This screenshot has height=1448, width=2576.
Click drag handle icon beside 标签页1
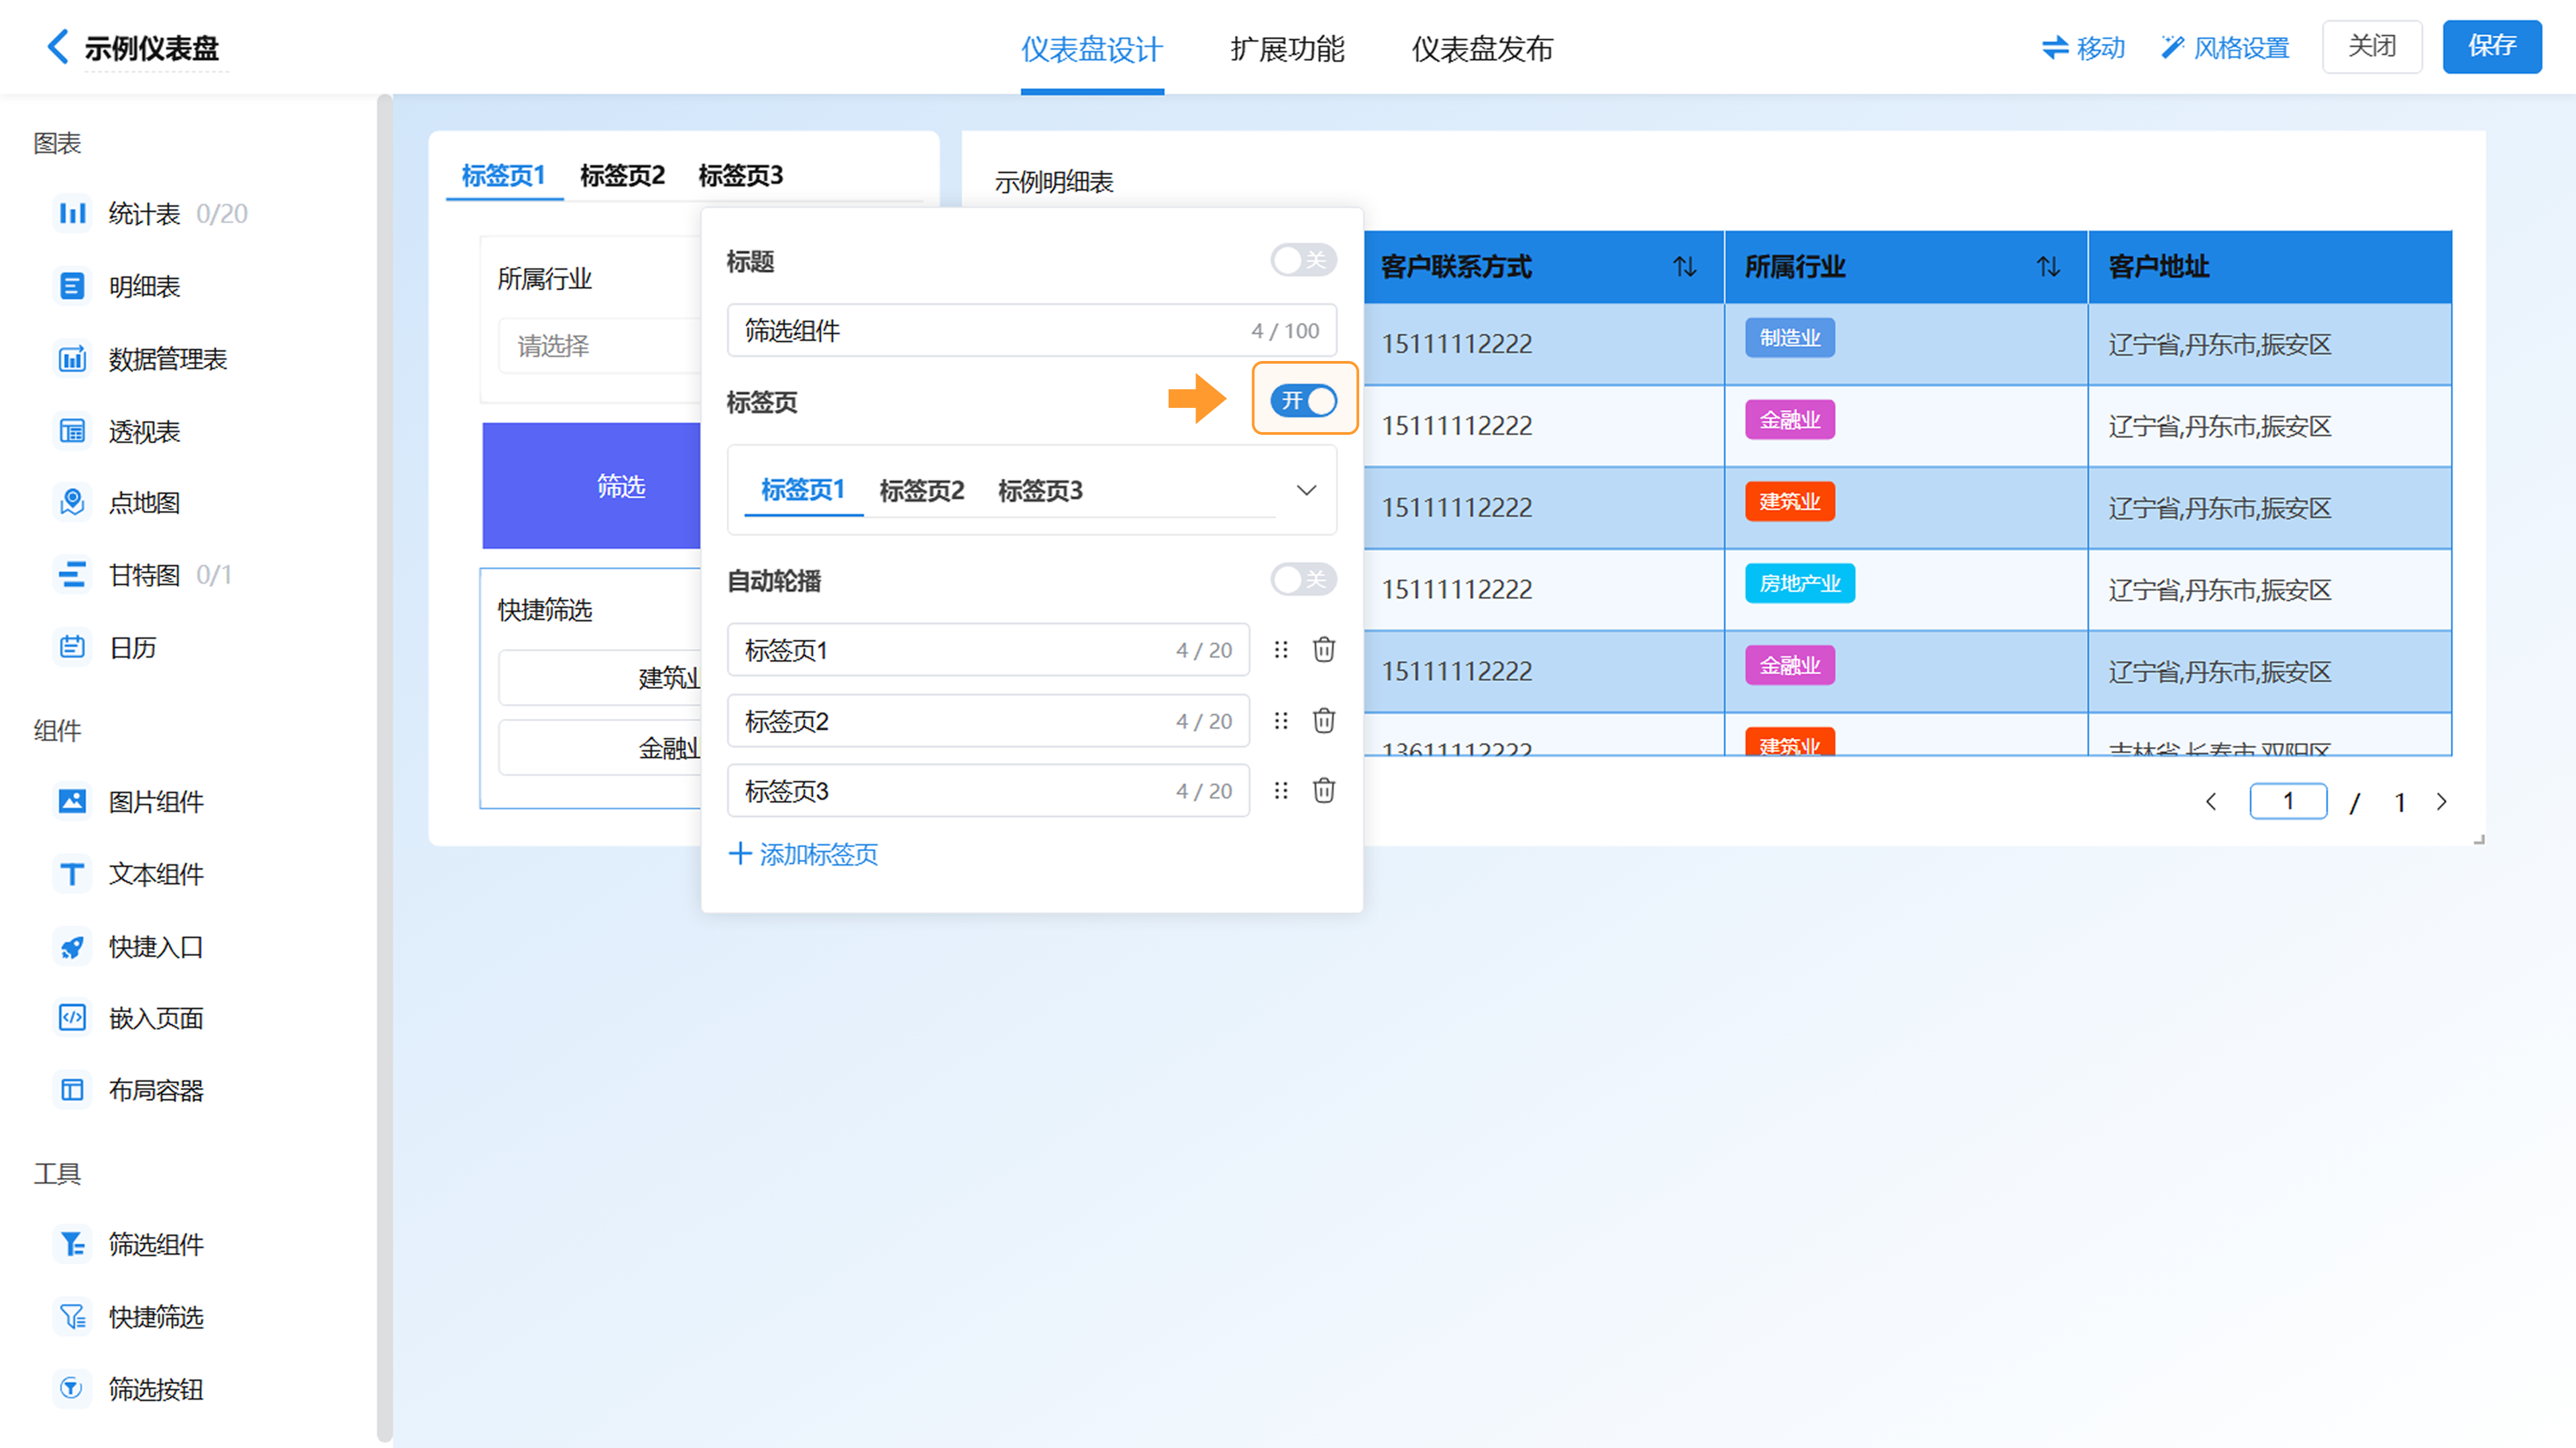[1280, 650]
